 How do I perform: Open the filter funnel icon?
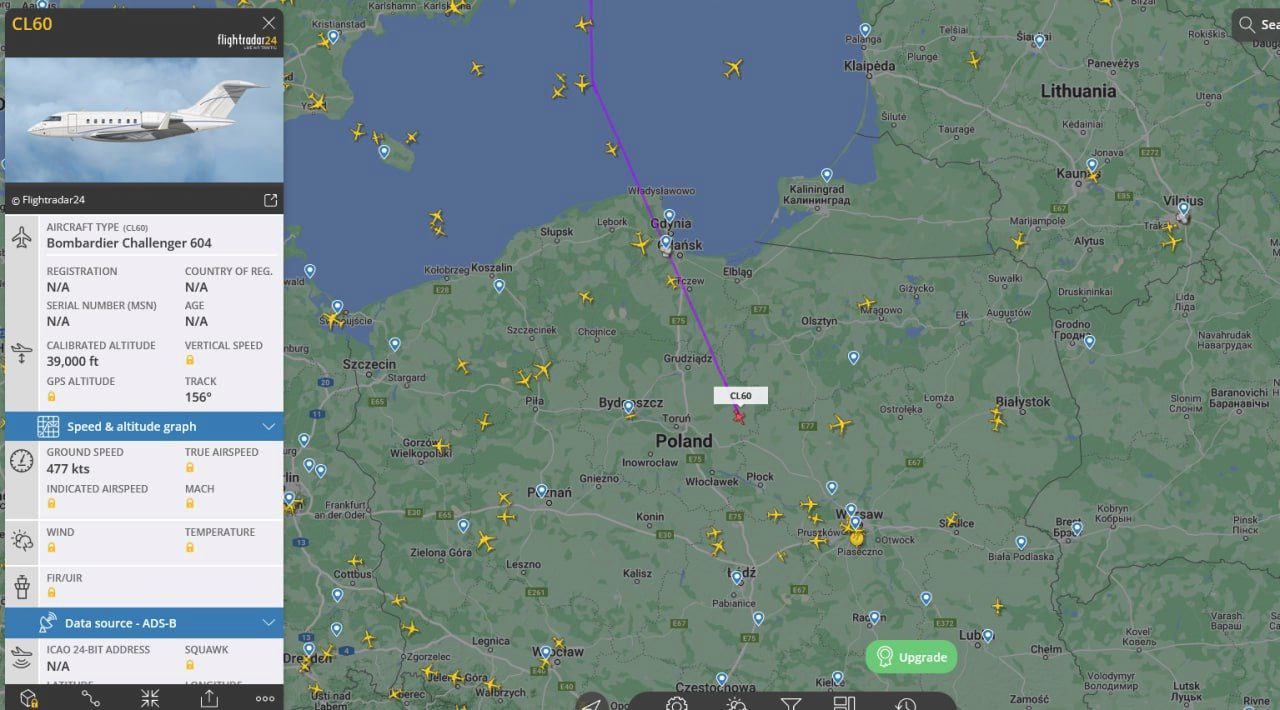790,704
